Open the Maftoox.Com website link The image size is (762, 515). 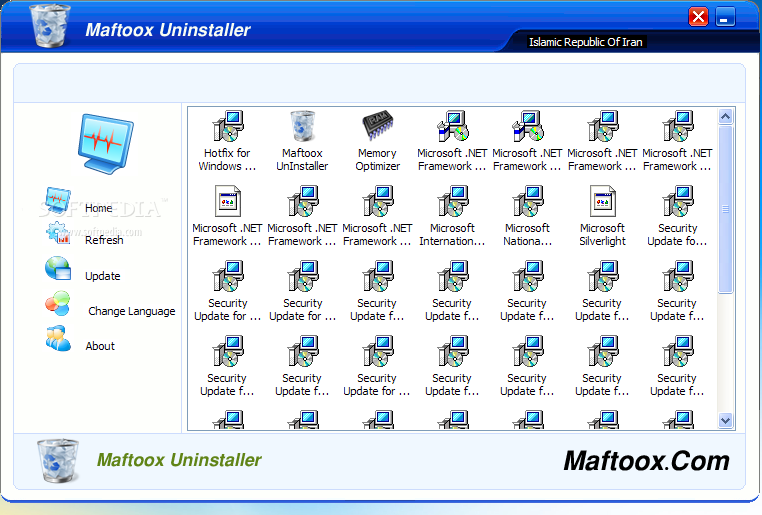coord(646,461)
